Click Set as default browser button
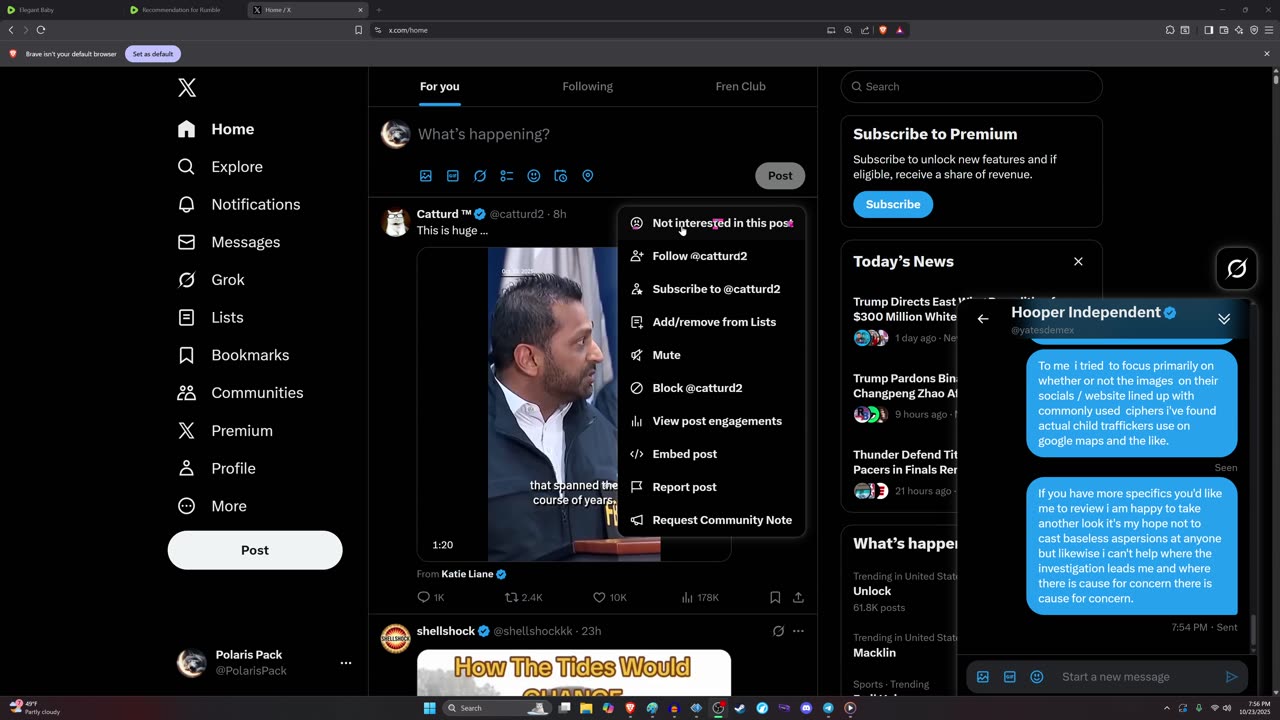The height and width of the screenshot is (720, 1280). coord(153,54)
